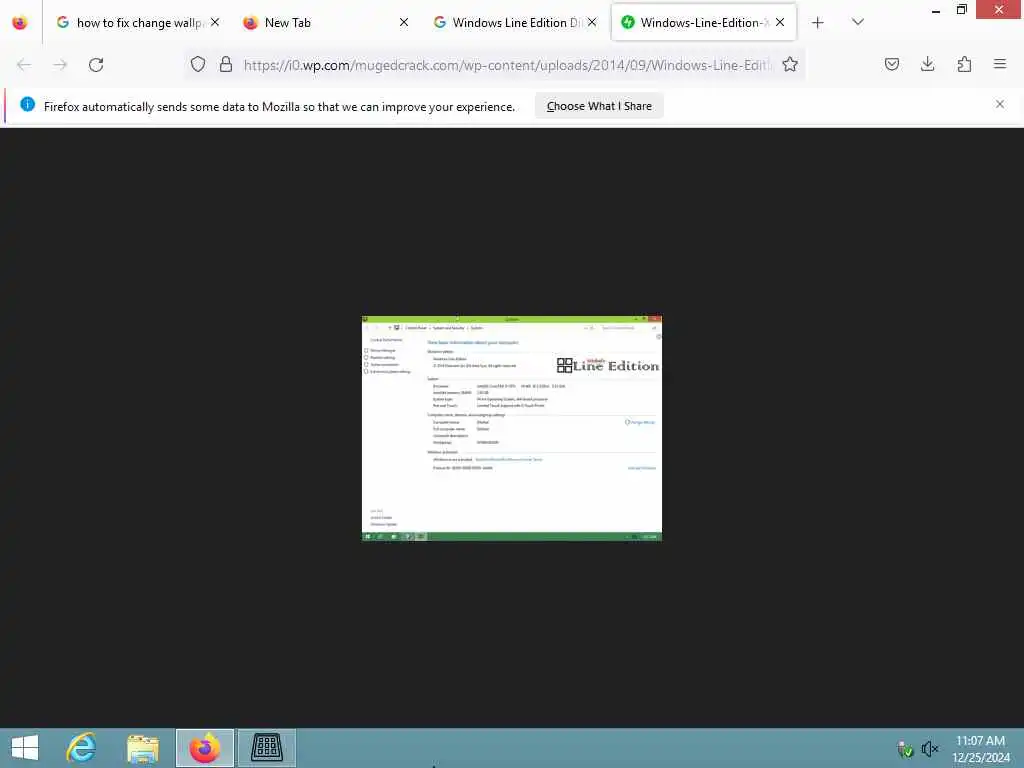Open the Downloads panel

pos(927,64)
